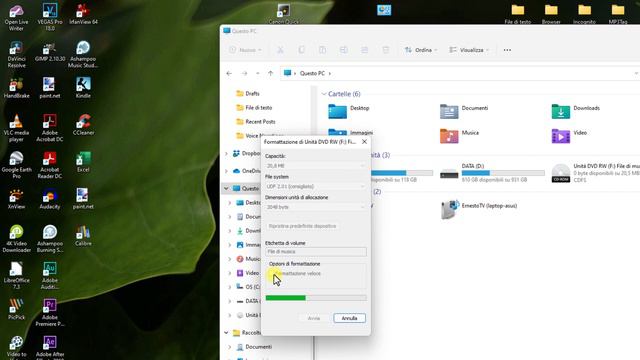
Task: Expand the OneDrive node in sidebar
Action: click(227, 171)
